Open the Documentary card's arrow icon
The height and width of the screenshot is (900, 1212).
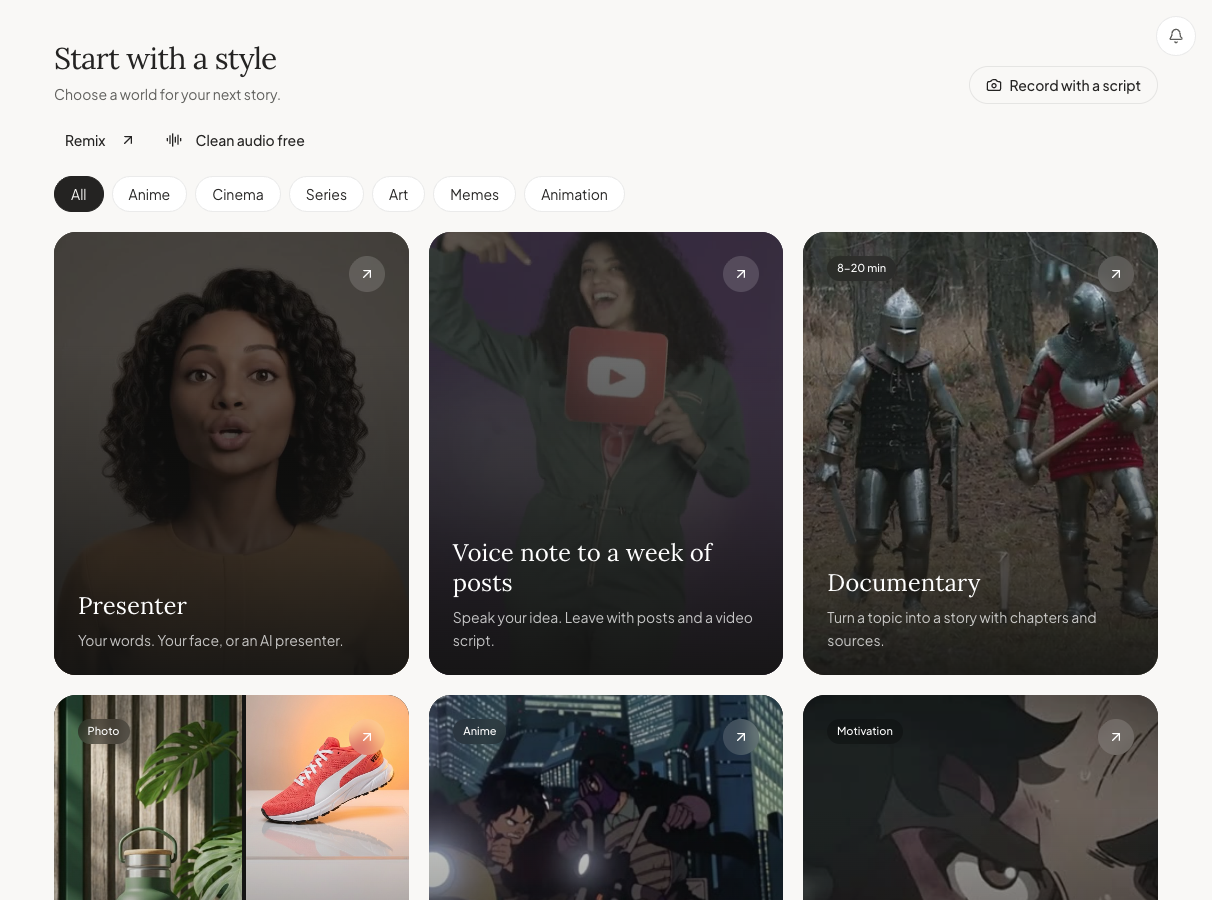(x=1116, y=274)
